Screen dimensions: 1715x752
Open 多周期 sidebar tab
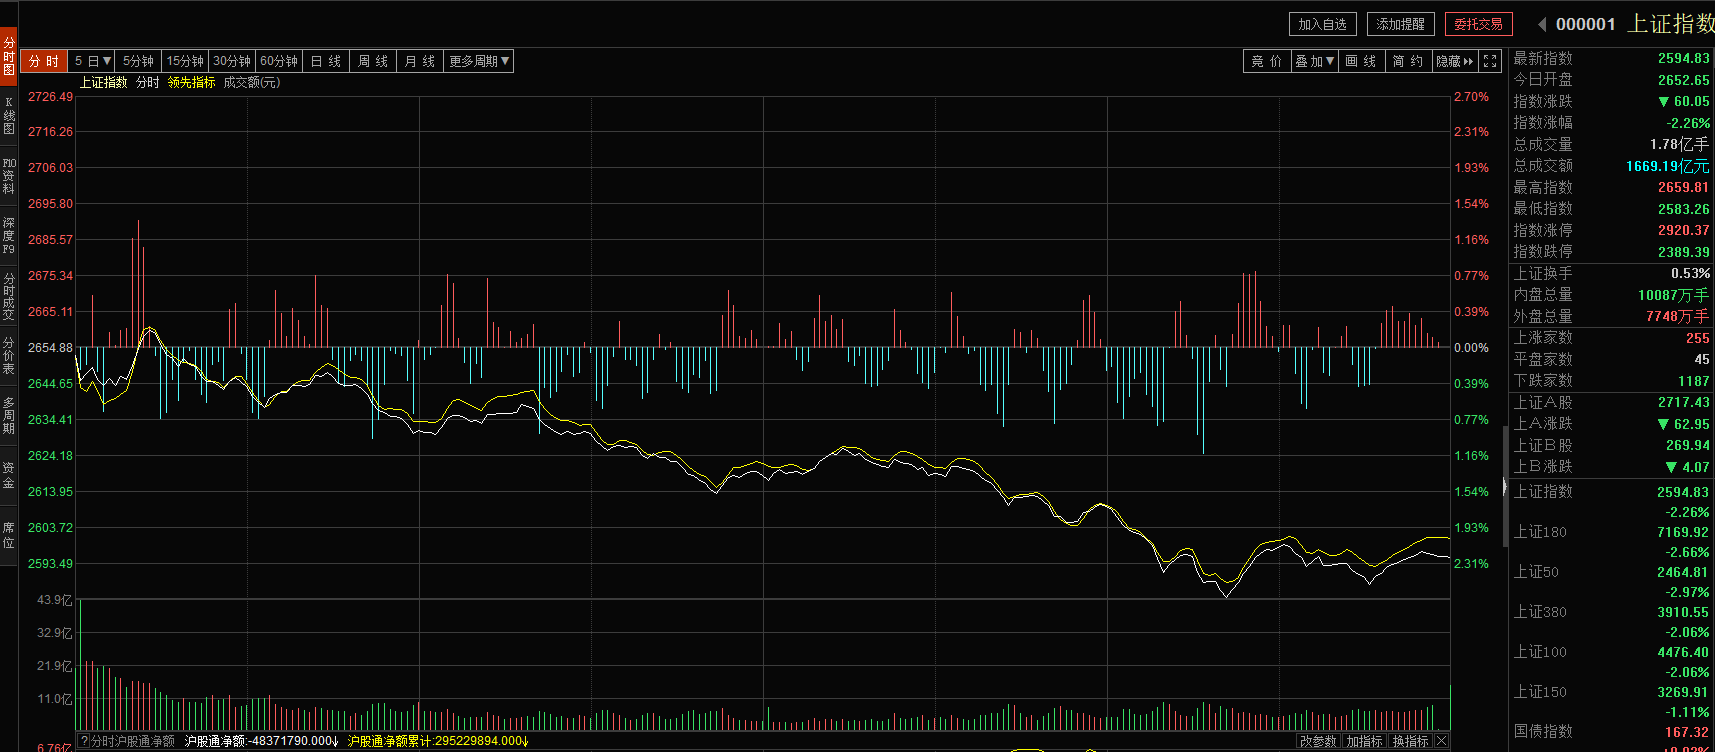(9, 415)
